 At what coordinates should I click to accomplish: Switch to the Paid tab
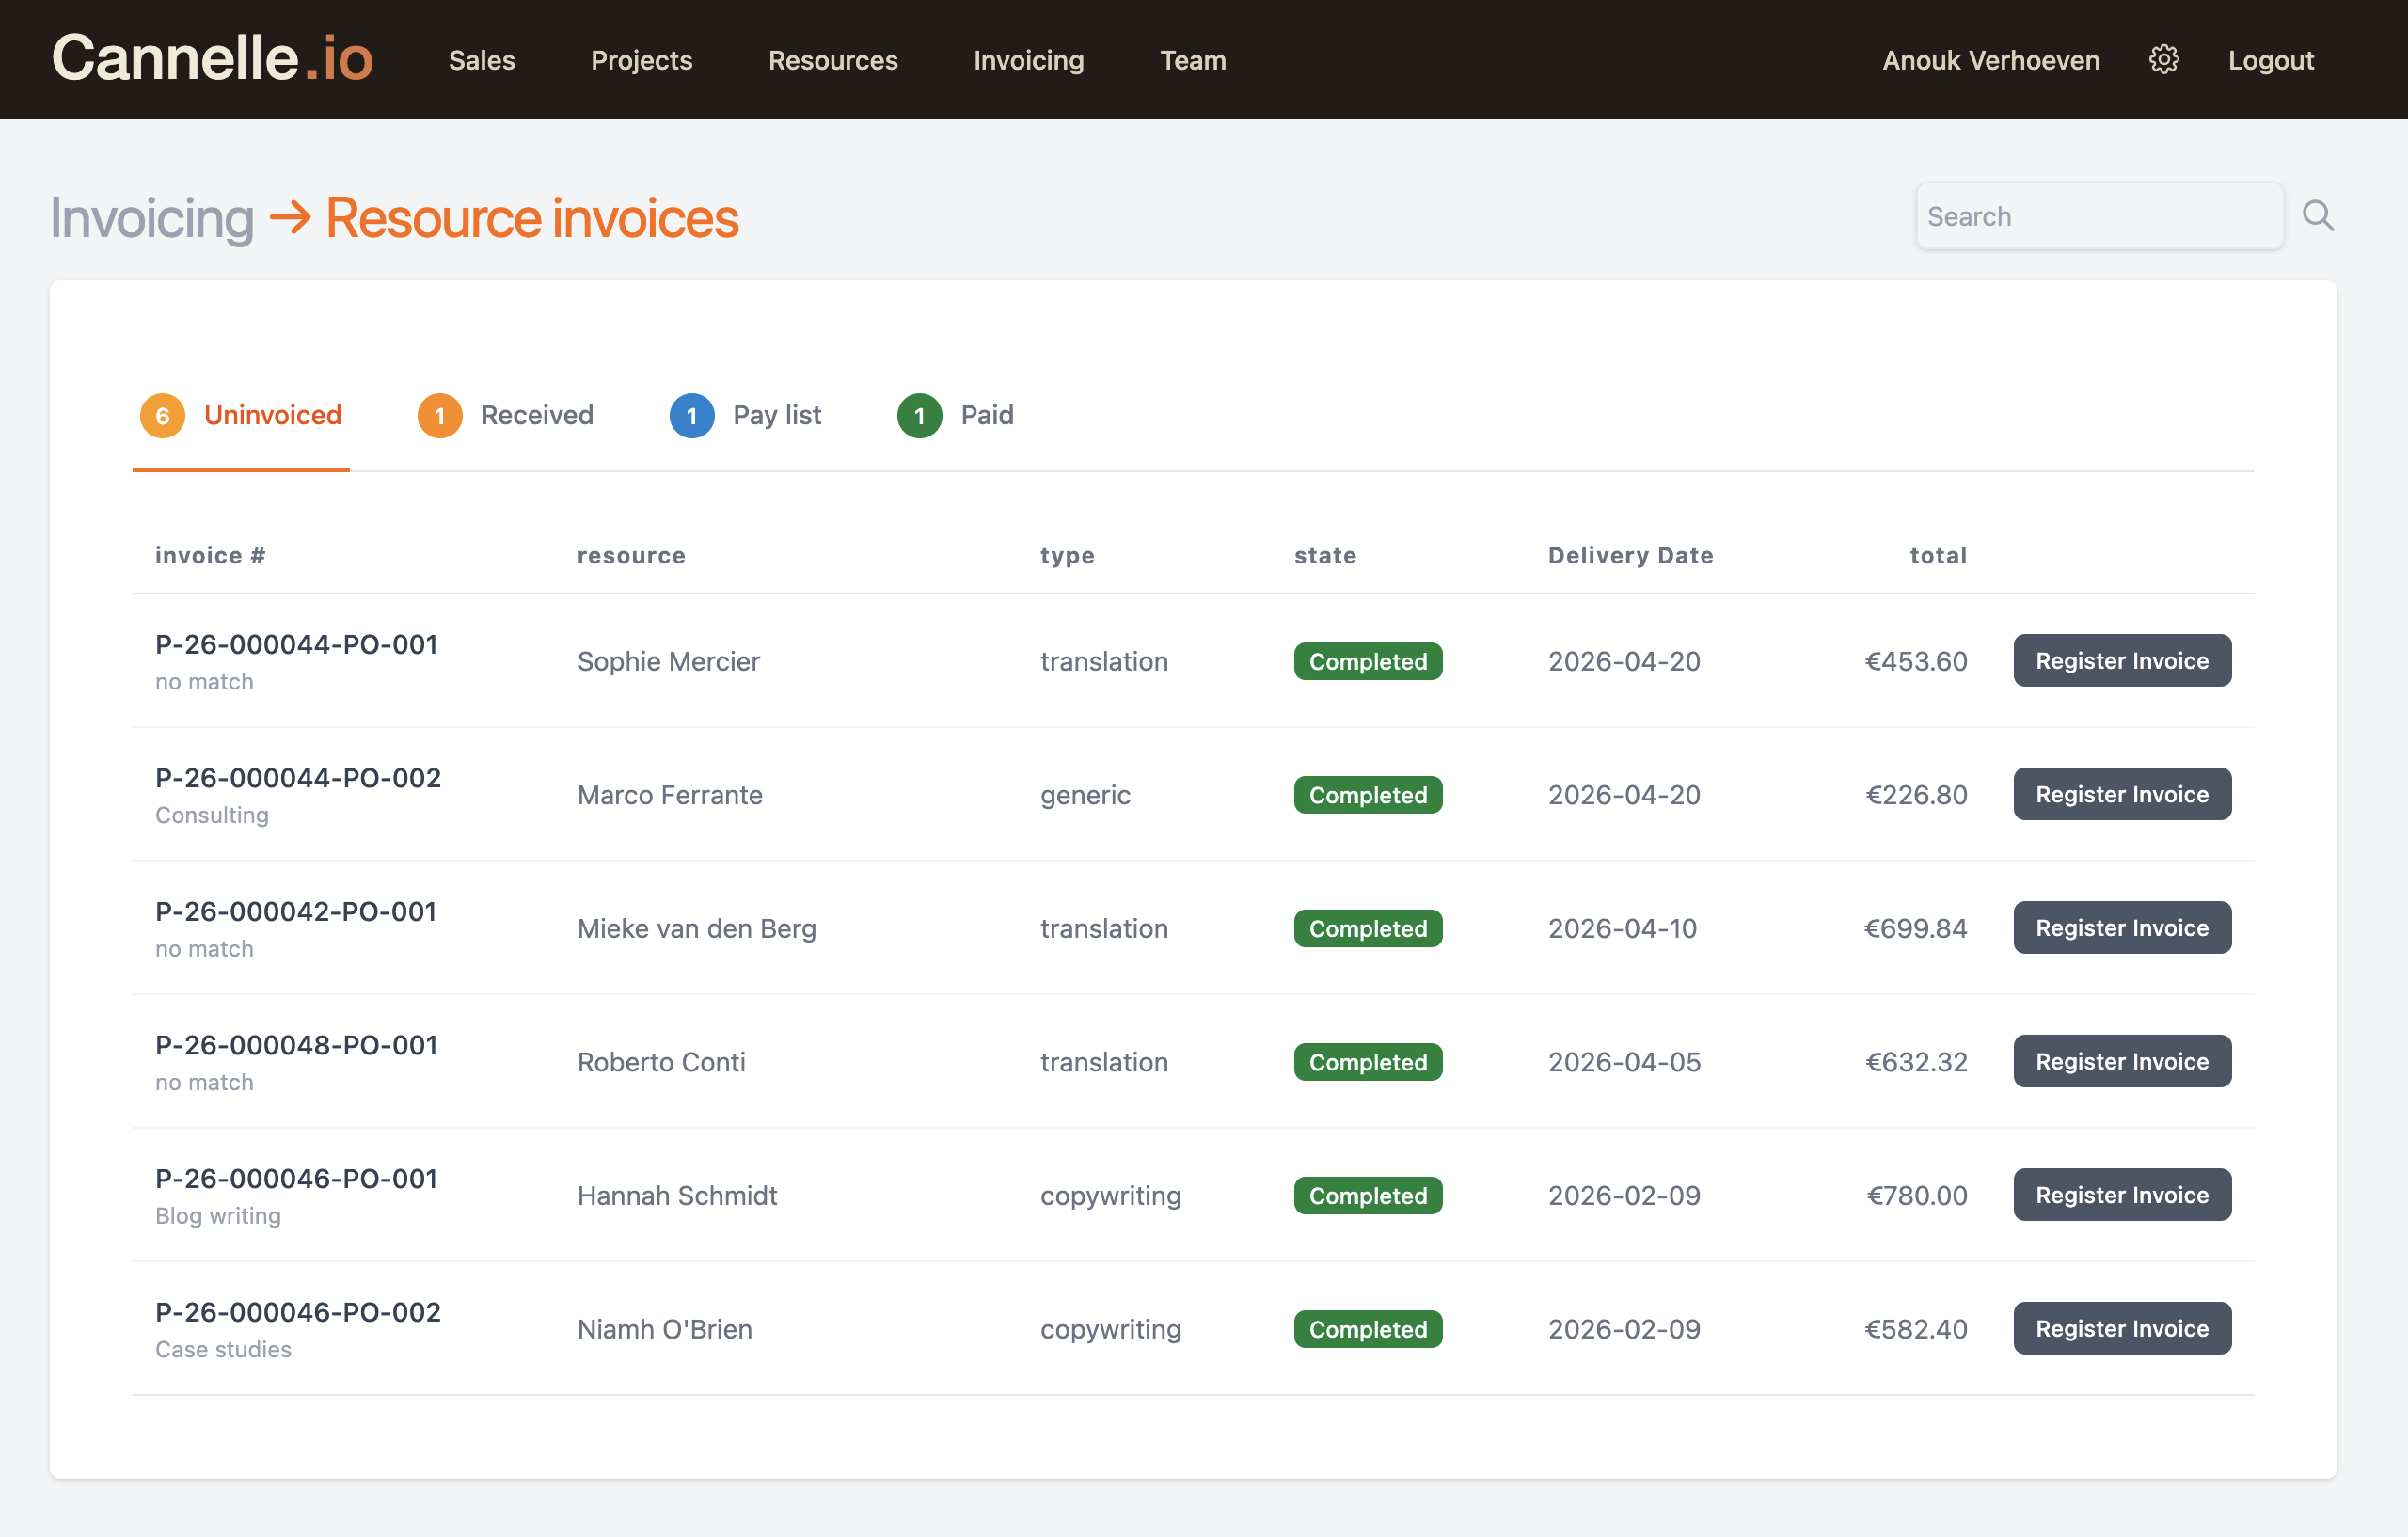[955, 415]
